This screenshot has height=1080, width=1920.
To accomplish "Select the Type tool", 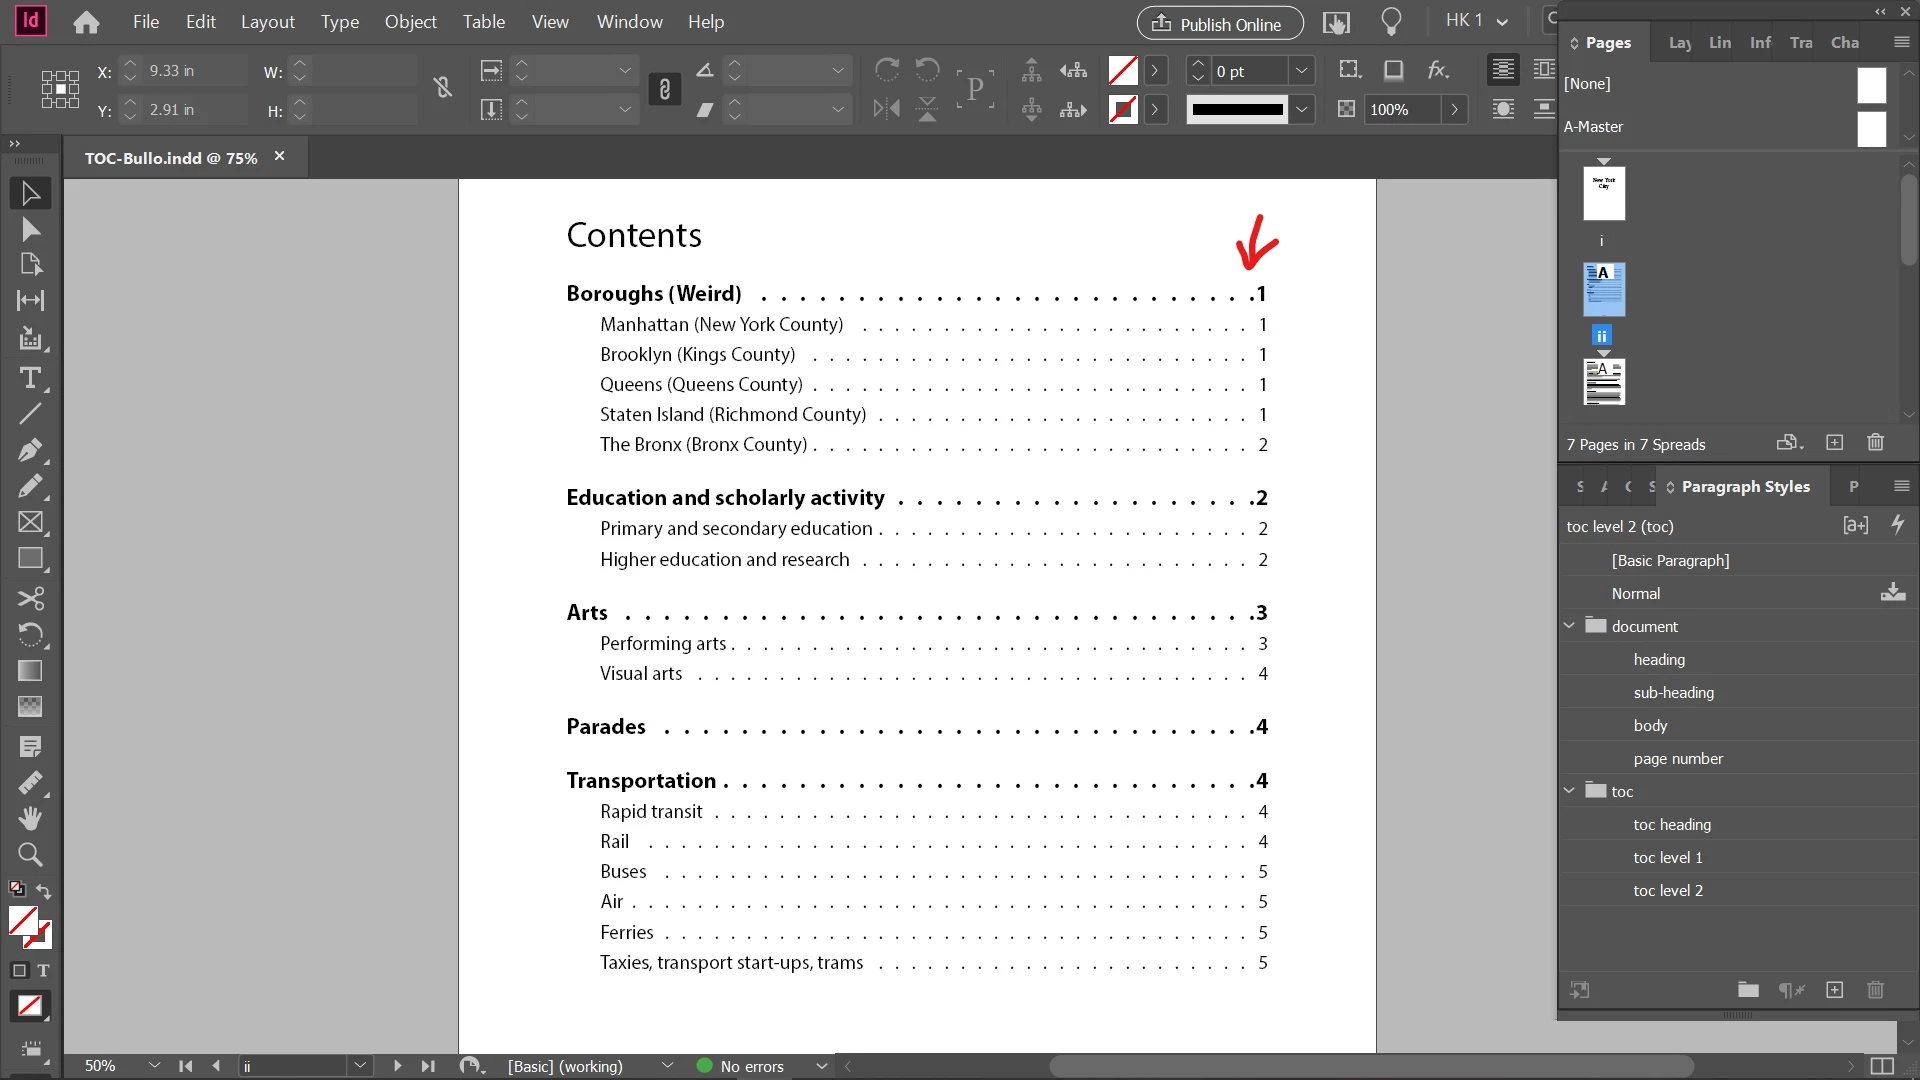I will pos(30,379).
